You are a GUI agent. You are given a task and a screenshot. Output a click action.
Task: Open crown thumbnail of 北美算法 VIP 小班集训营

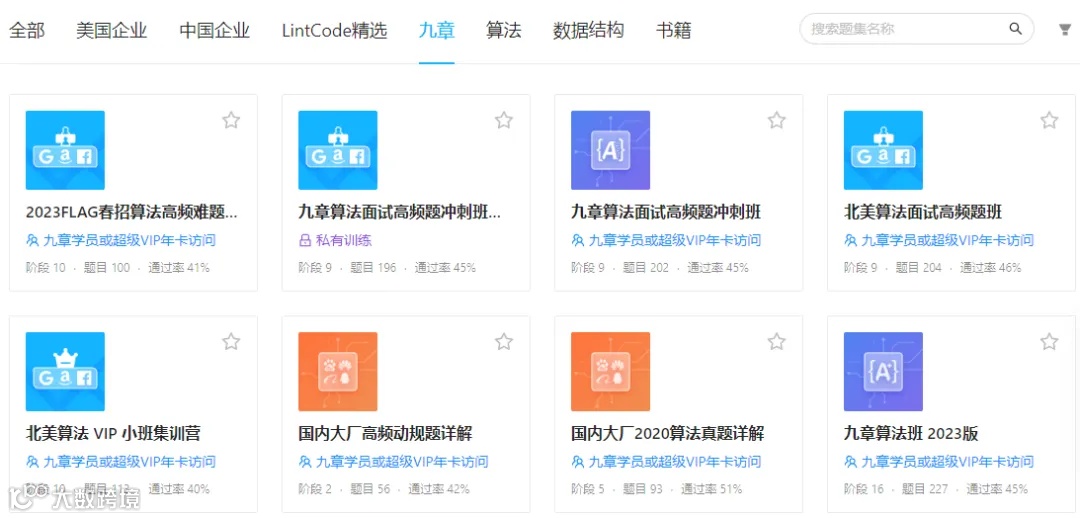coord(65,371)
